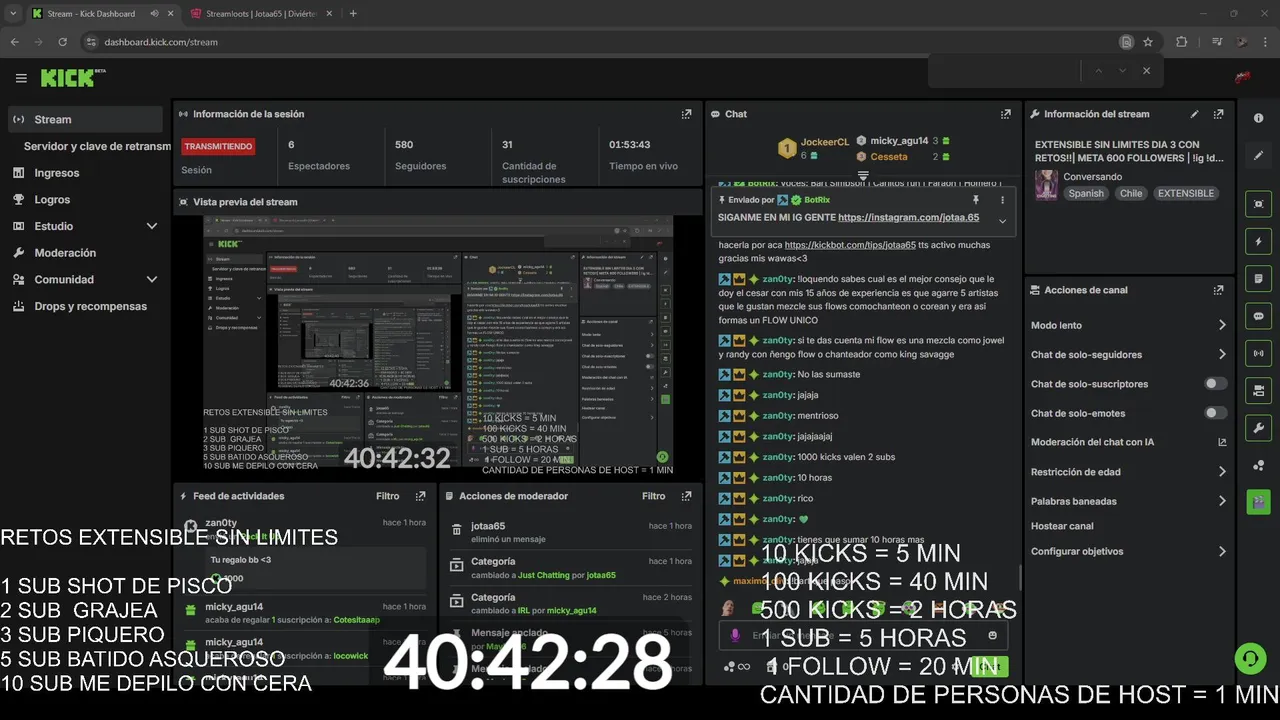
Task: Pop out the Acciones de moderador panel
Action: coord(686,496)
